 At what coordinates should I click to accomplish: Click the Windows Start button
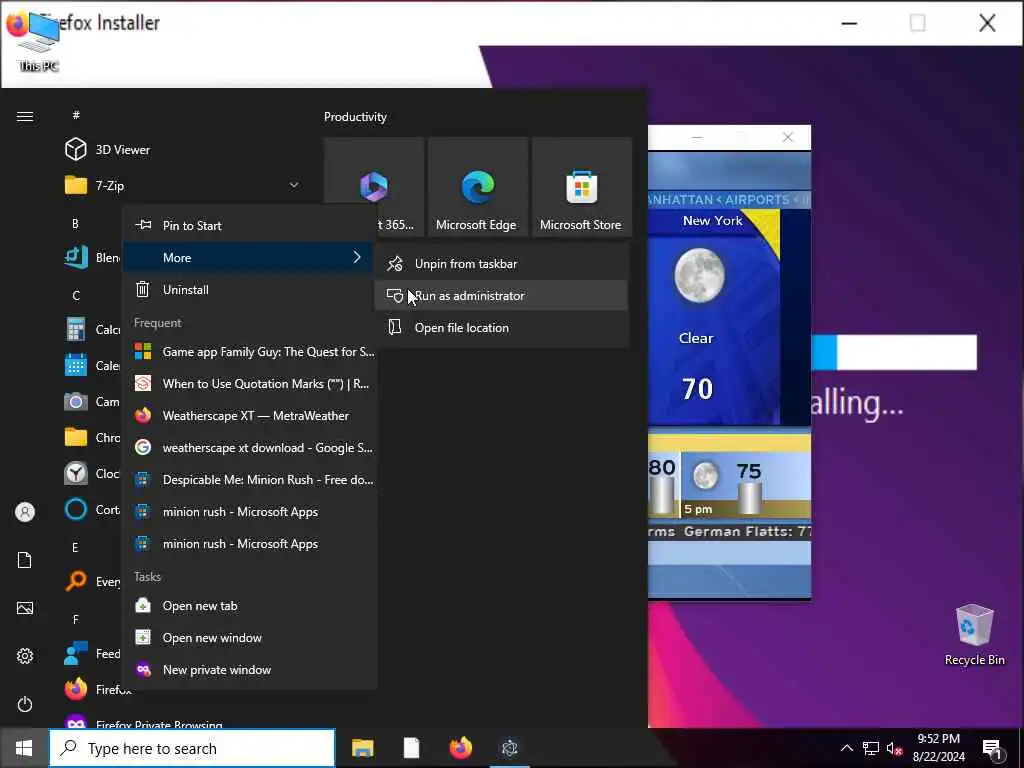[x=24, y=748]
